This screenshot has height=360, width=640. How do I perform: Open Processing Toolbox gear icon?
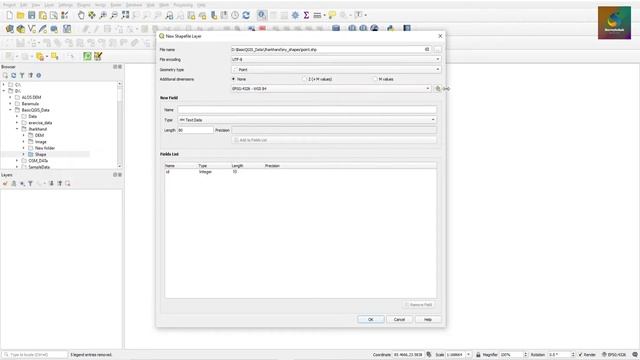point(295,16)
